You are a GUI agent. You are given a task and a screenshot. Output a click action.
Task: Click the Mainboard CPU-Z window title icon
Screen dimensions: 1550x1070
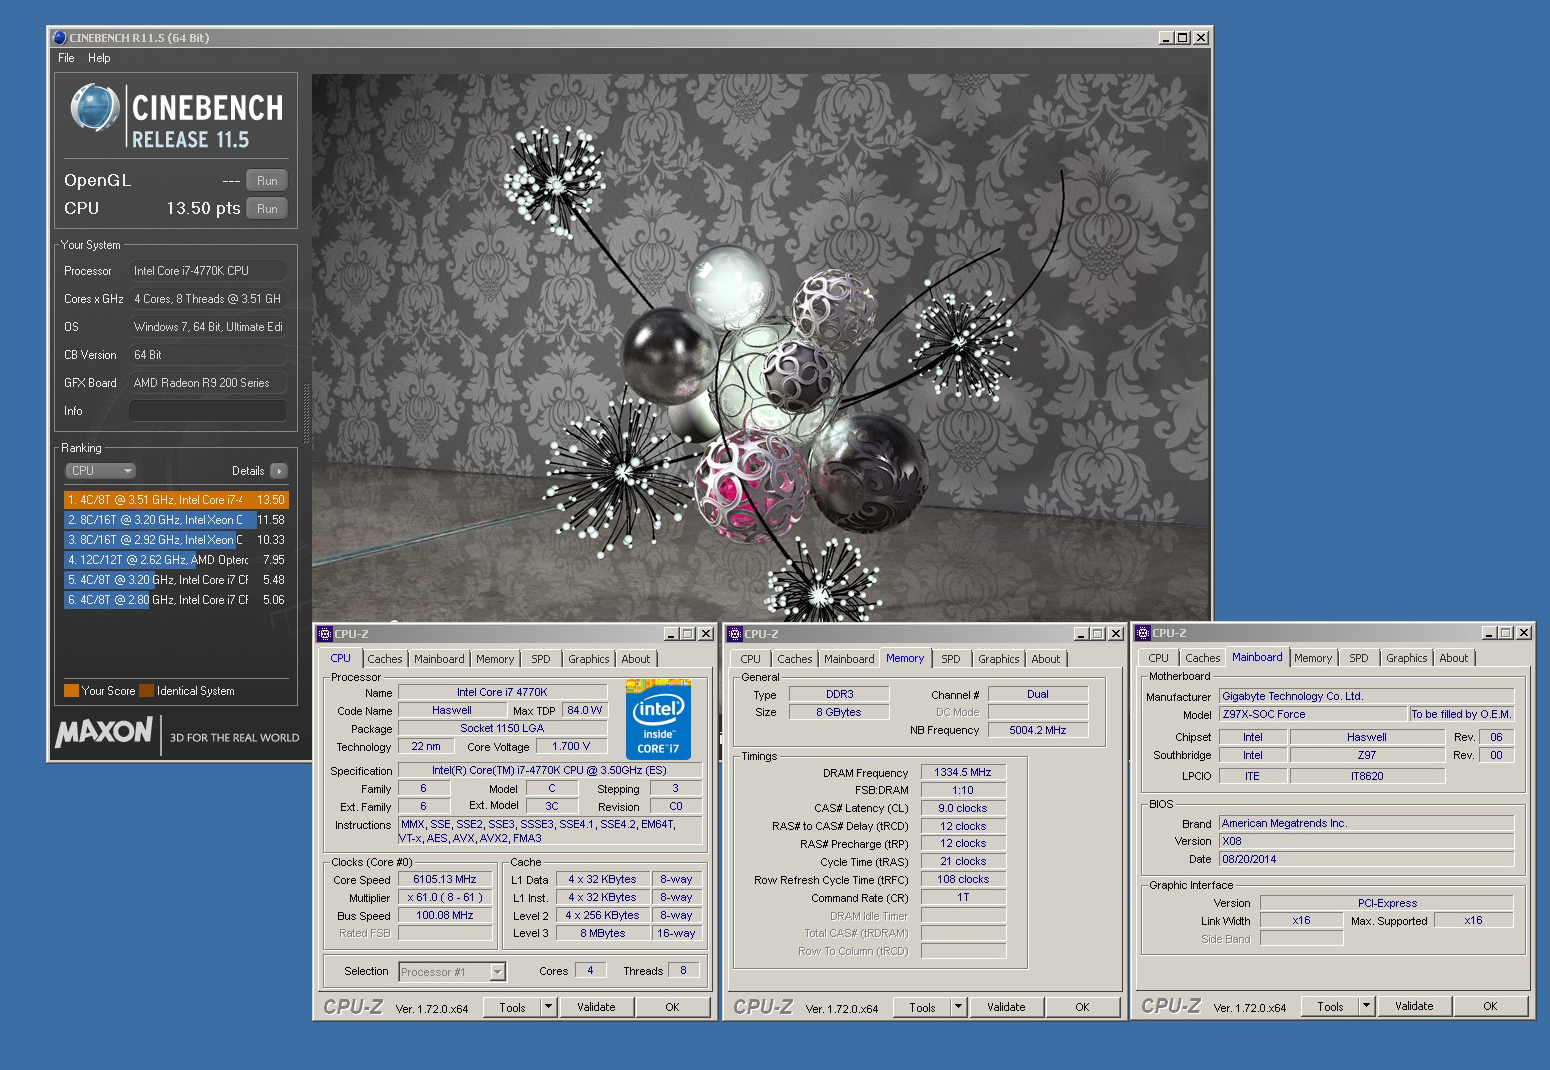tap(1143, 633)
